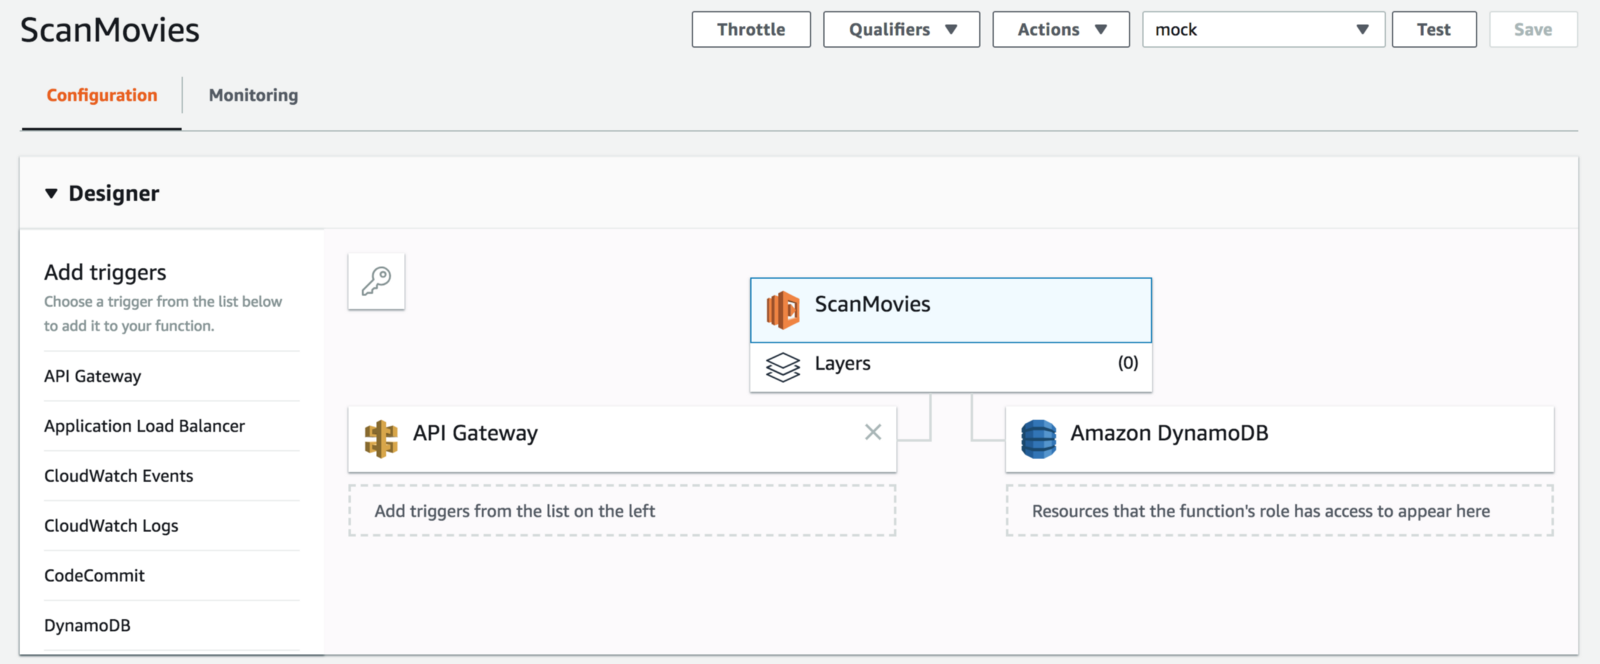1600x664 pixels.
Task: Select CodeCommit in the triggers list
Action: pos(94,576)
